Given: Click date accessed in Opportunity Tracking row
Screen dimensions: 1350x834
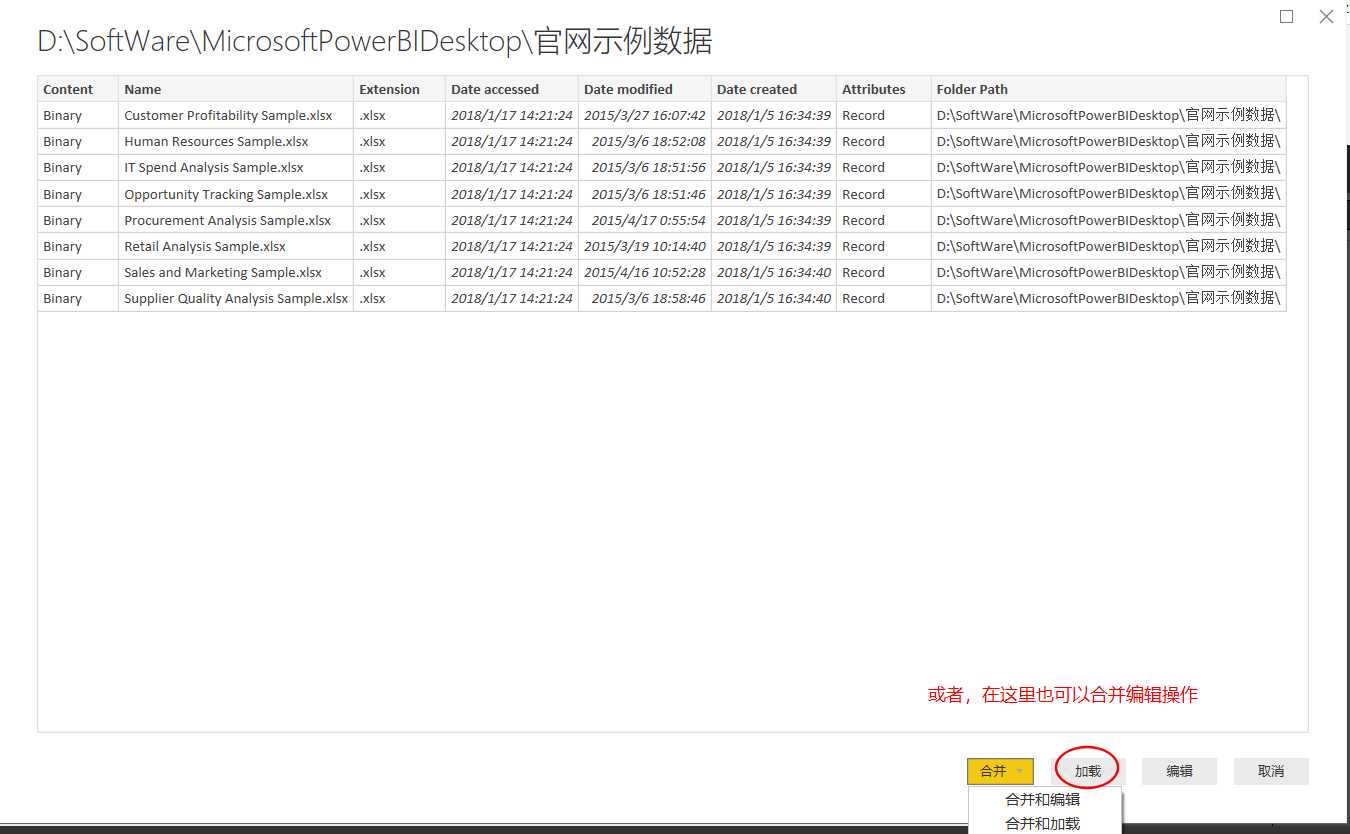Looking at the screenshot, I should 512,194.
